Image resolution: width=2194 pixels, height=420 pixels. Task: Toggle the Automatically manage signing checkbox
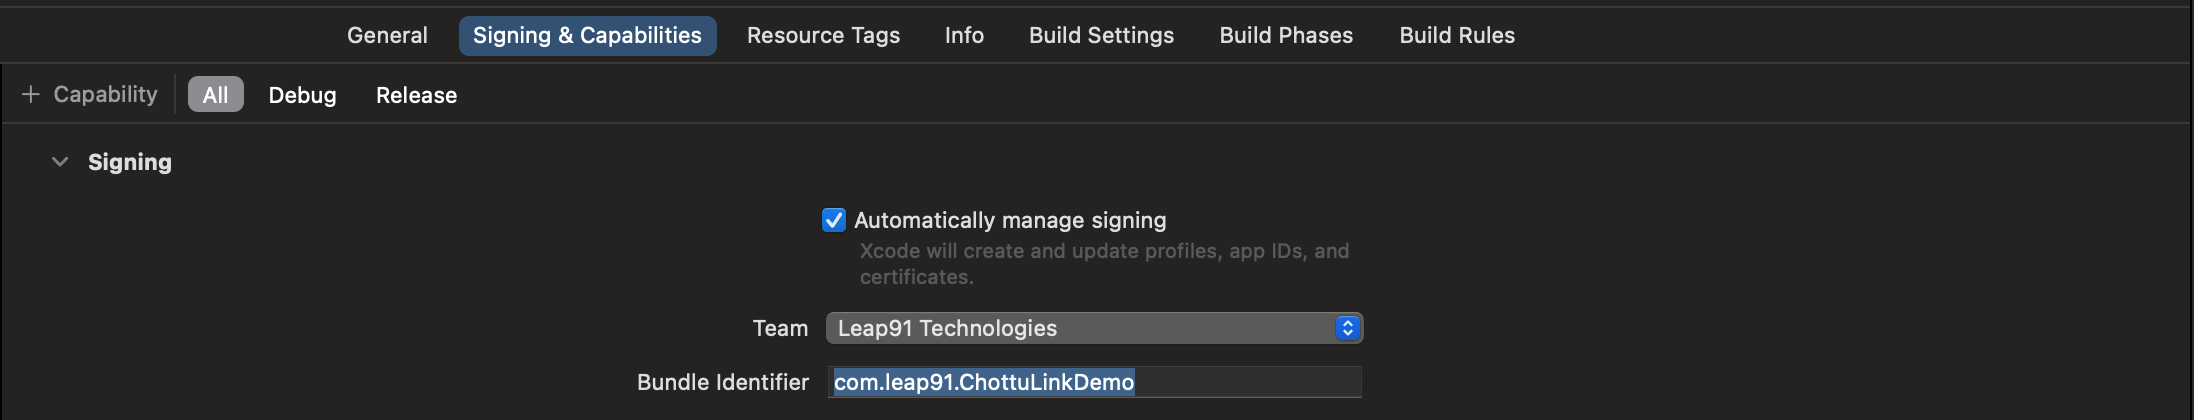click(834, 220)
